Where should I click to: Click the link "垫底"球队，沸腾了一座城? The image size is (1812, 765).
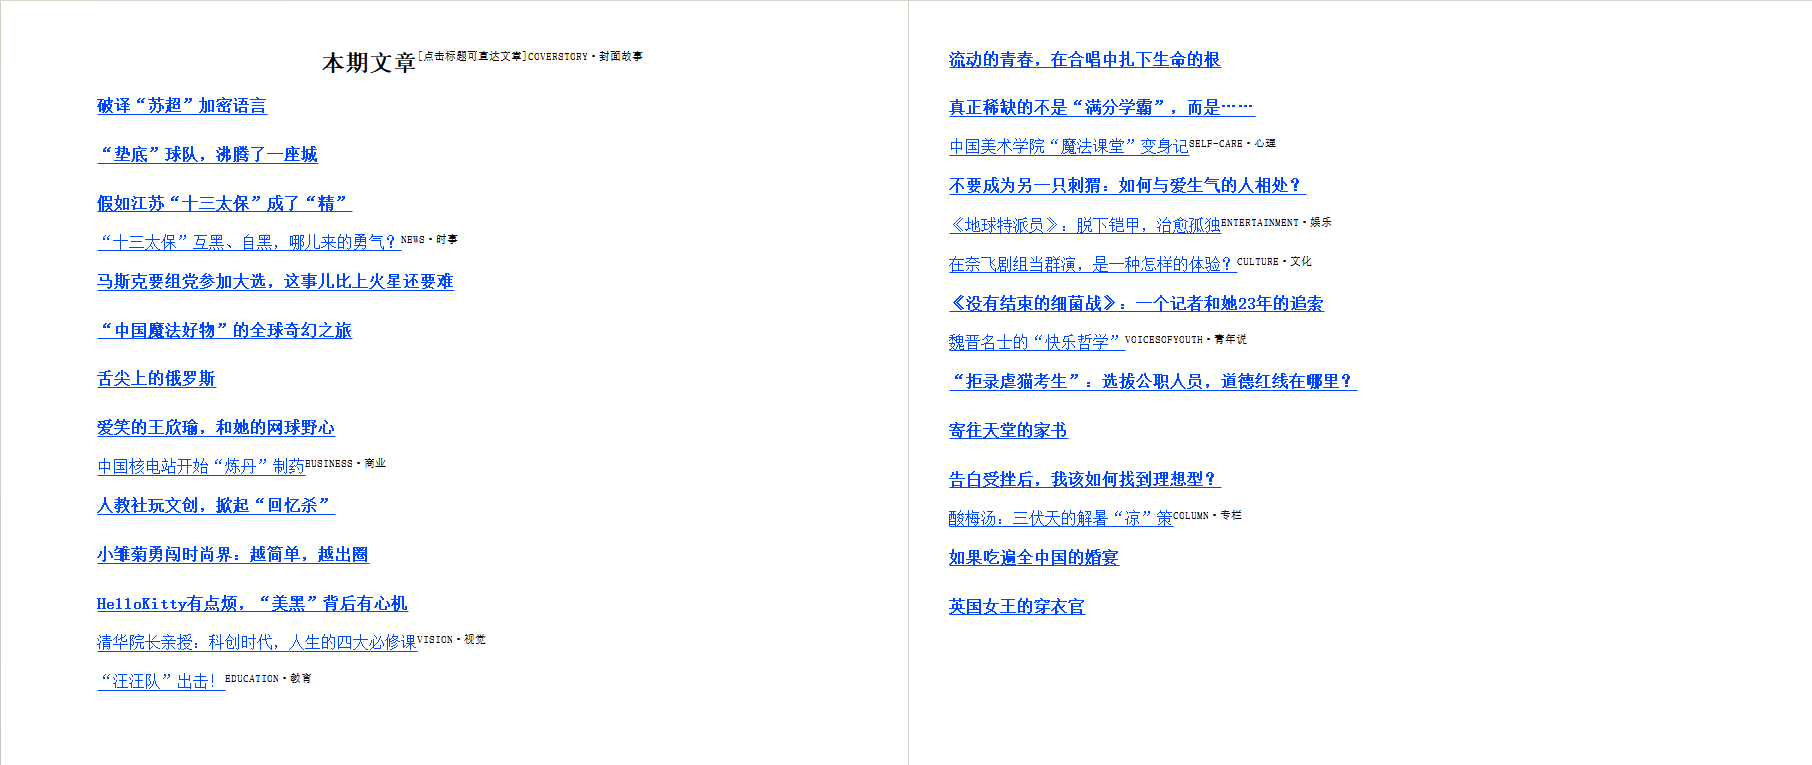[207, 155]
